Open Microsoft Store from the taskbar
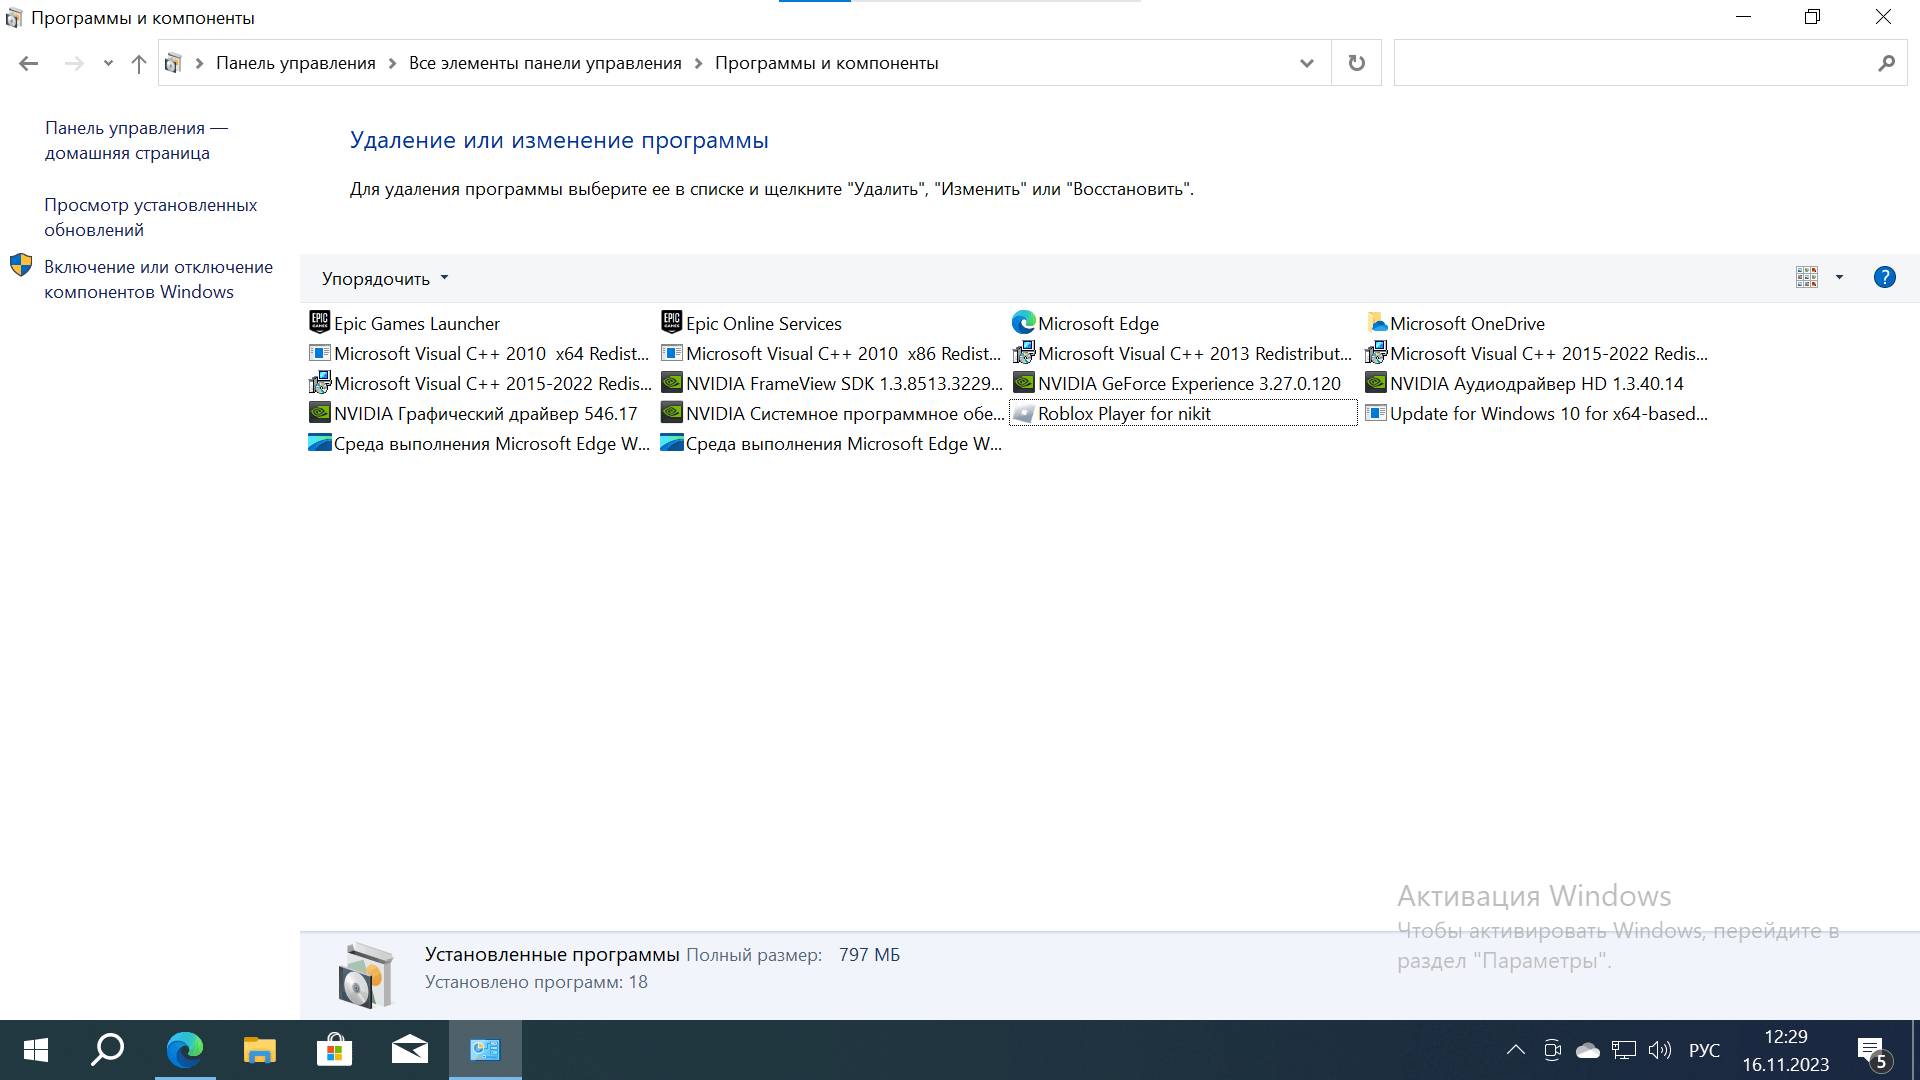Screen dimensions: 1920x1080 point(334,1050)
